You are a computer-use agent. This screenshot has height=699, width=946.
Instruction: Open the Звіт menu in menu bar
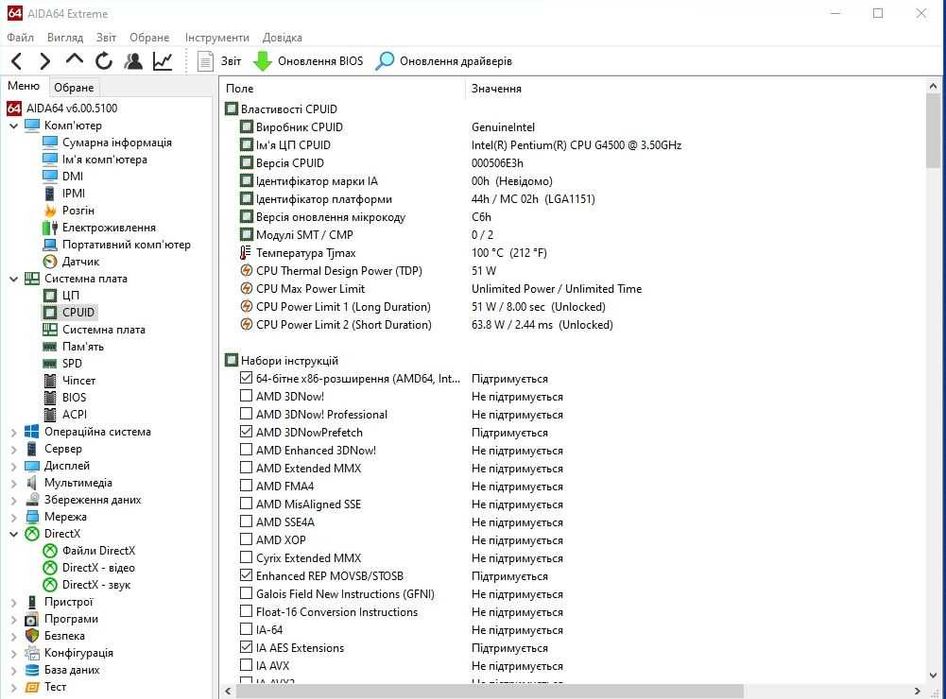tap(106, 37)
